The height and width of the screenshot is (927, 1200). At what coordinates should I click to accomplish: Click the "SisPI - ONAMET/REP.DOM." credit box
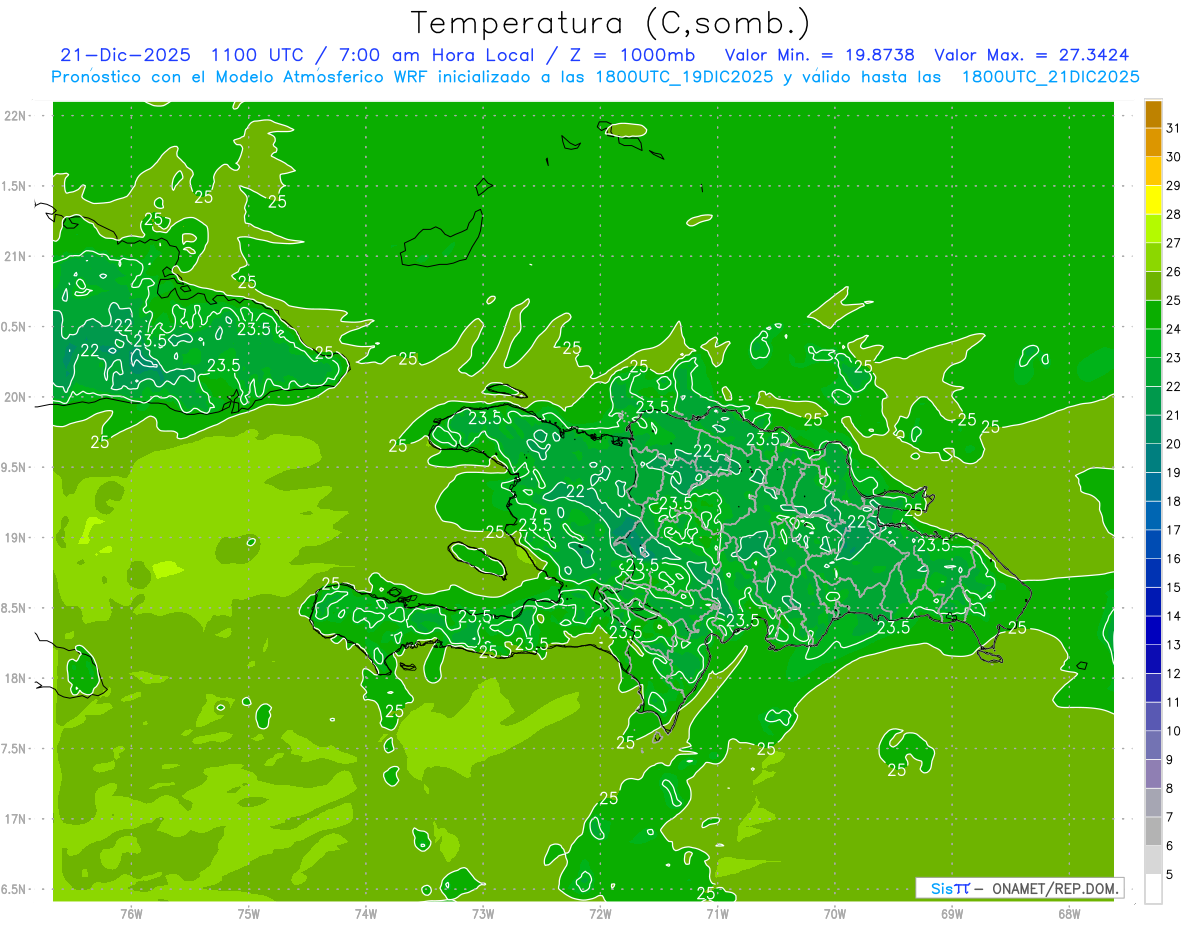coord(1020,888)
